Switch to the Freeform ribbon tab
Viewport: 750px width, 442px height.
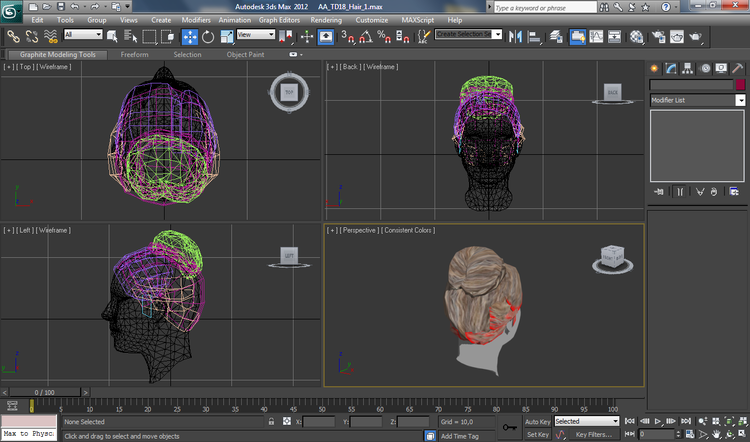click(x=134, y=55)
